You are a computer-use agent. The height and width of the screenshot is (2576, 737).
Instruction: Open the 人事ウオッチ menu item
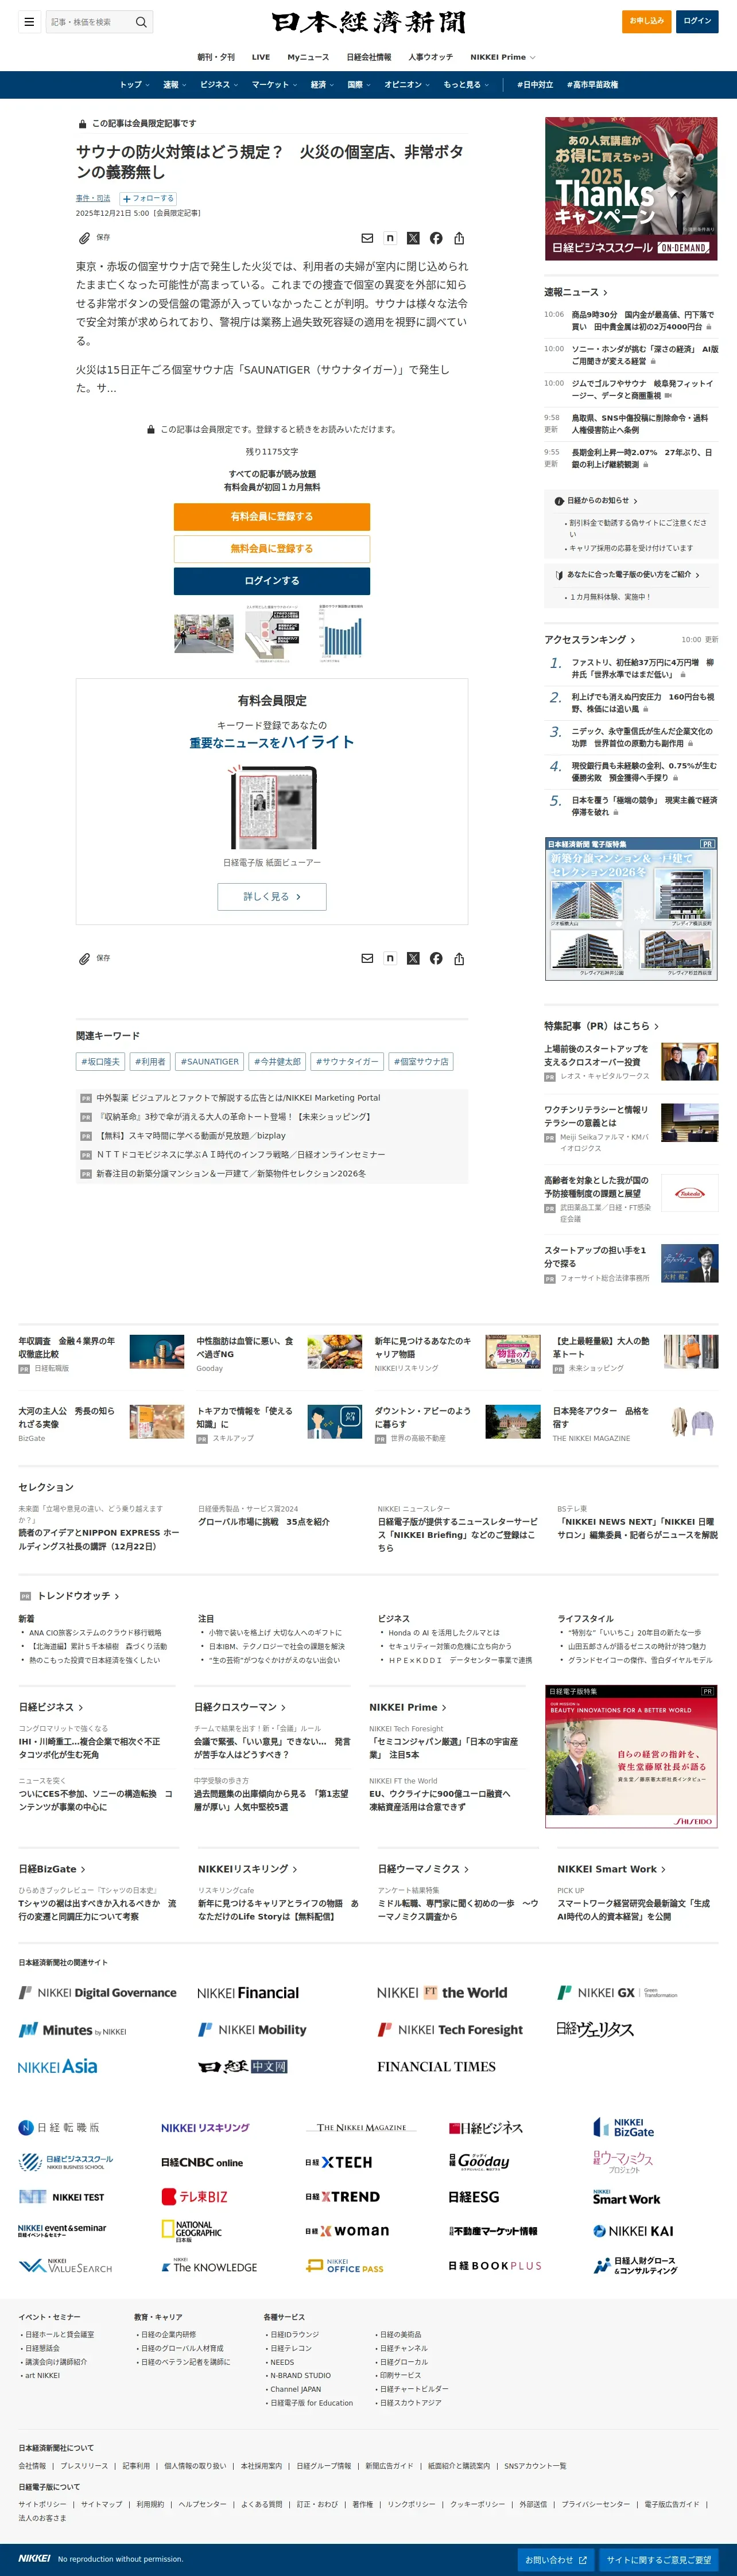coord(430,57)
